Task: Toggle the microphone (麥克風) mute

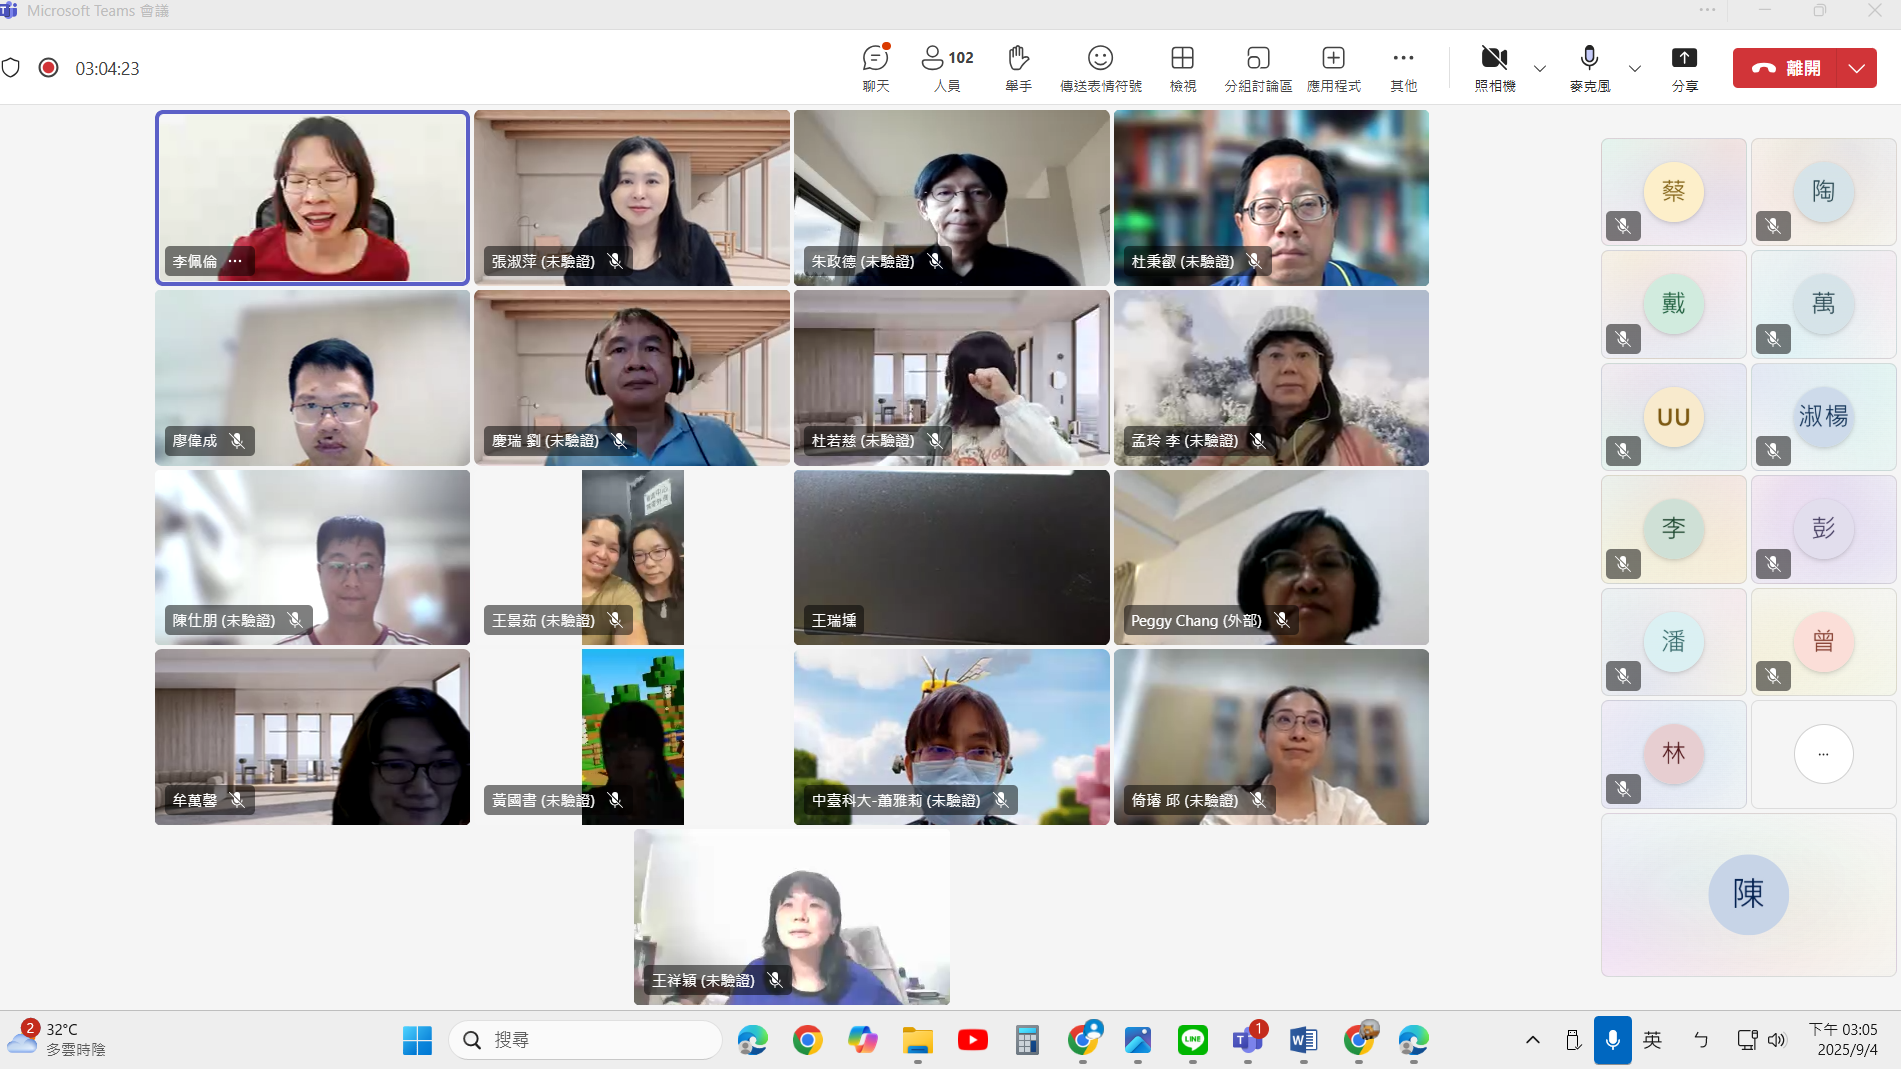Action: point(1589,67)
